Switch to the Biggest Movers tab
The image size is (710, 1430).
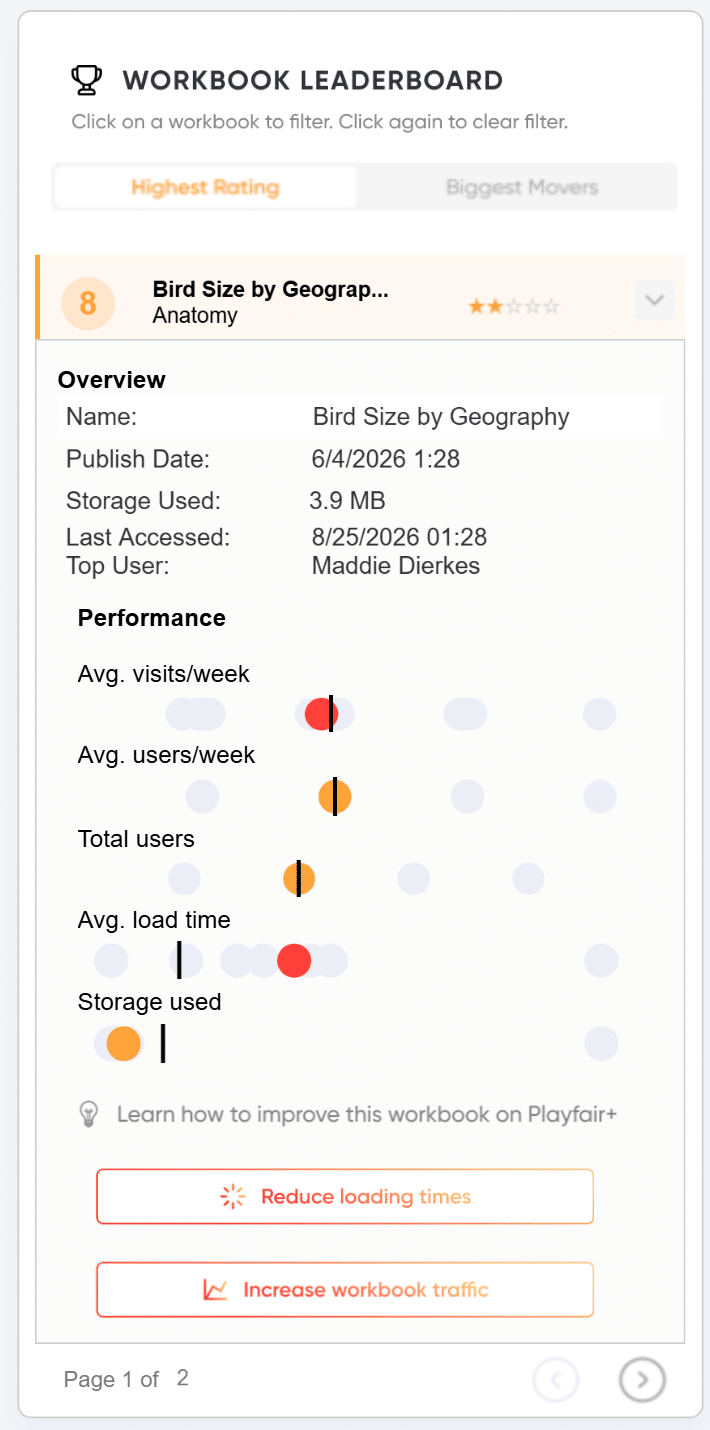(522, 187)
